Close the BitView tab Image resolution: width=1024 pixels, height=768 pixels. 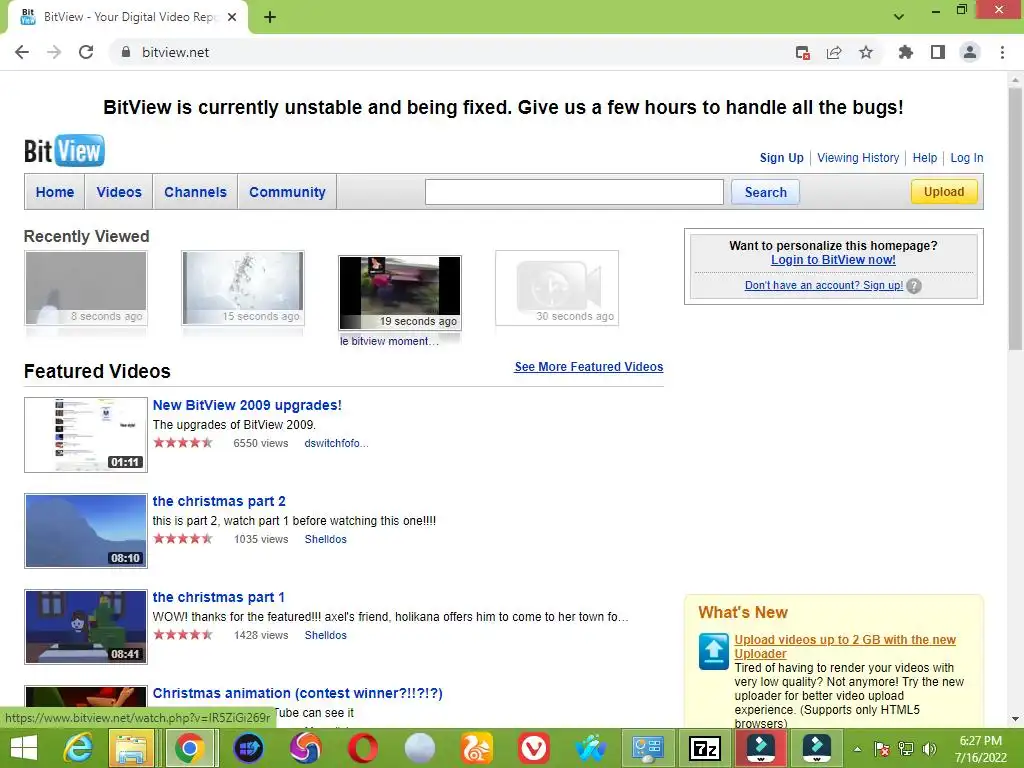coord(232,17)
